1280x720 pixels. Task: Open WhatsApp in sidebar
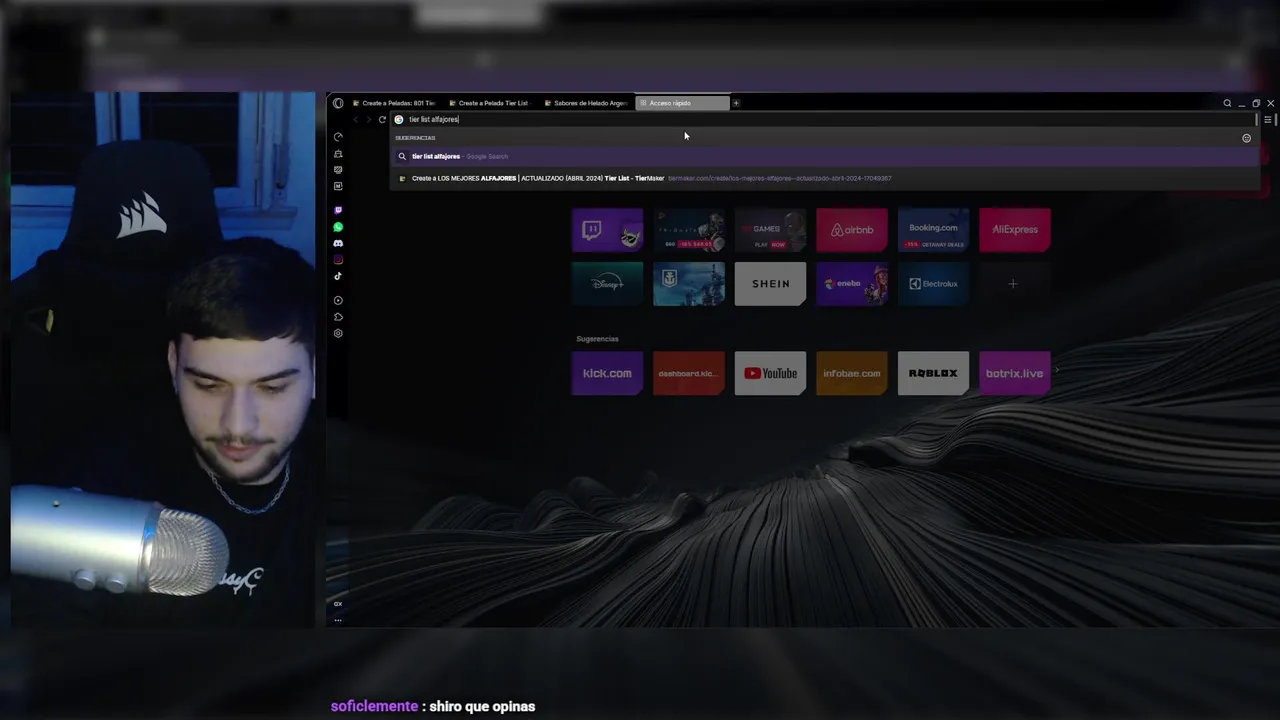tap(338, 227)
